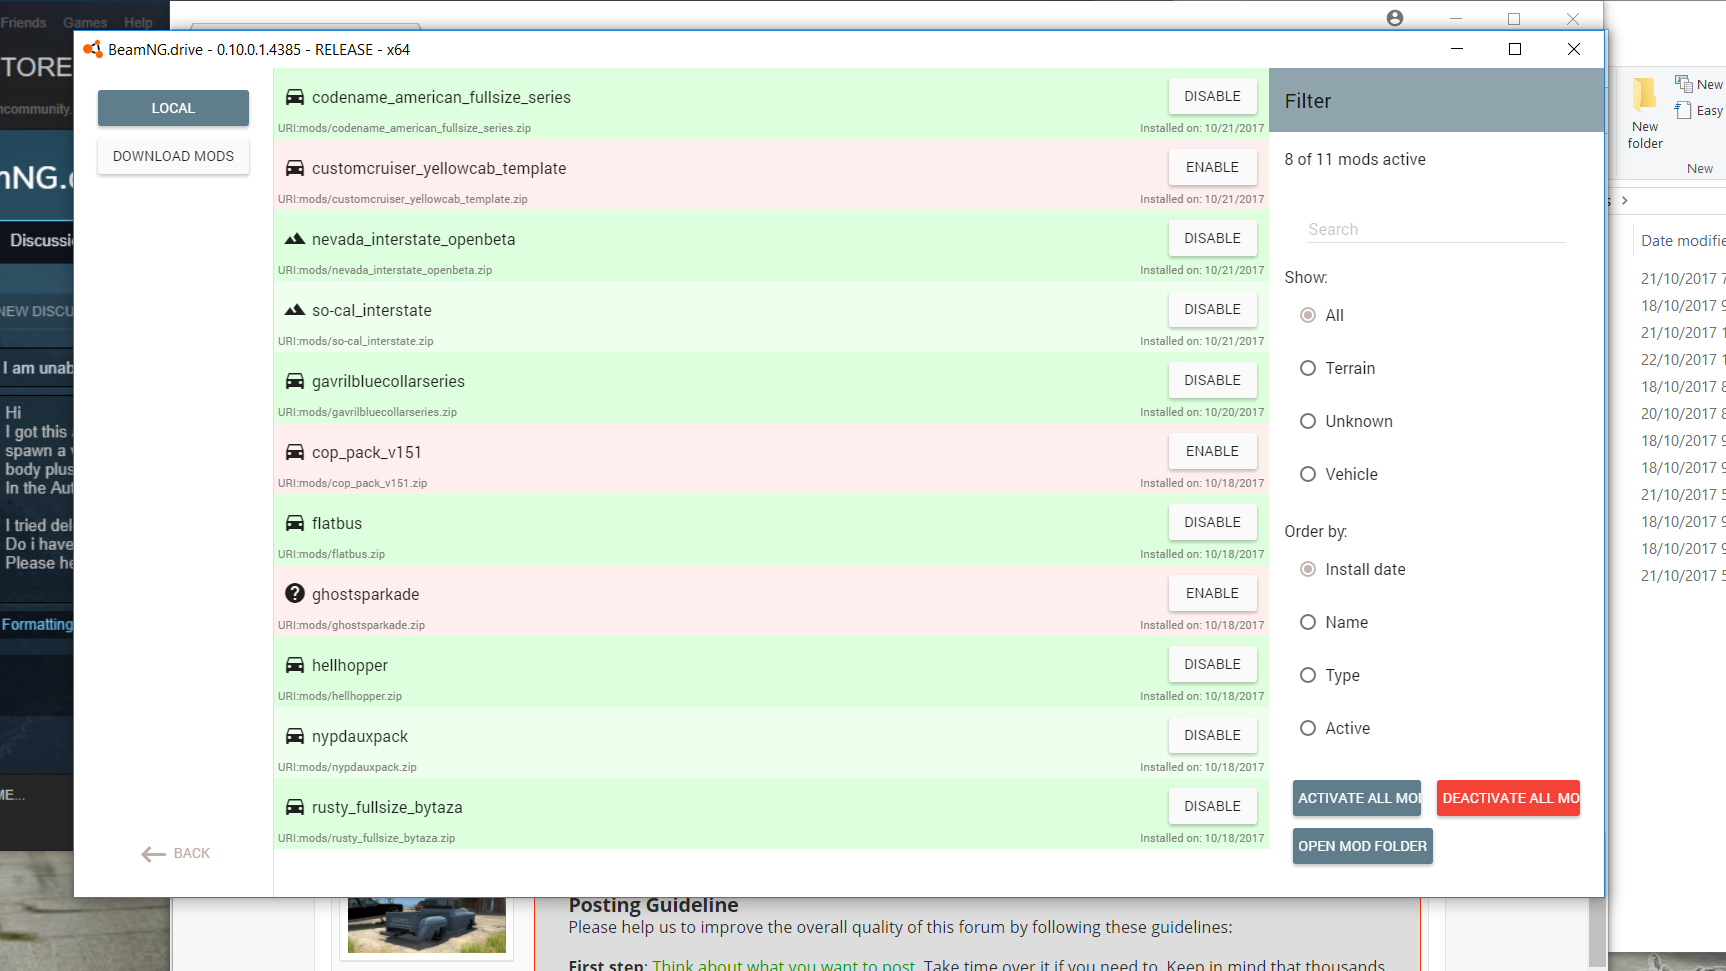
Task: Click the vehicle icon beside flatbus
Action: pos(295,523)
